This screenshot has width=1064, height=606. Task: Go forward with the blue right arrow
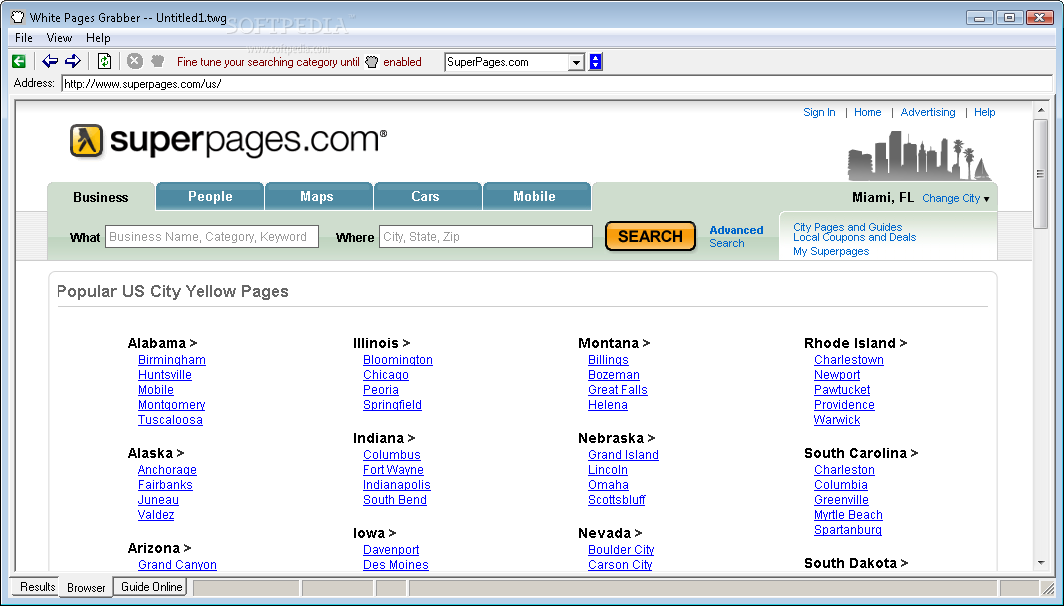click(73, 62)
